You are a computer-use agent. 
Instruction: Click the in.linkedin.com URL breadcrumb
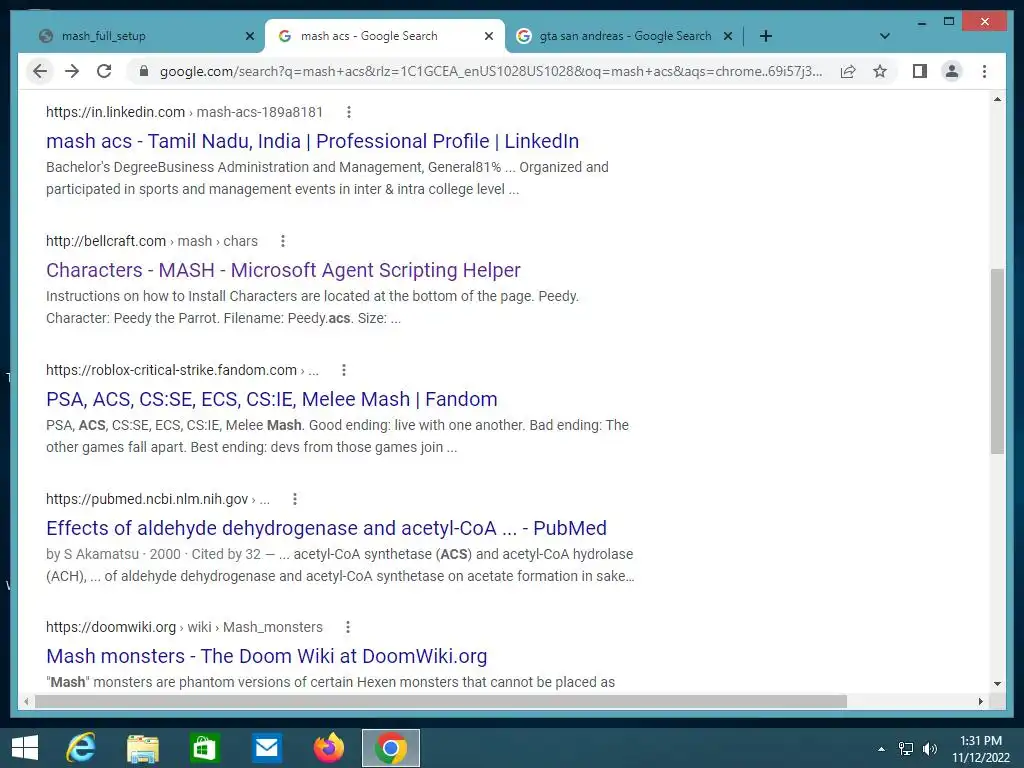184,112
